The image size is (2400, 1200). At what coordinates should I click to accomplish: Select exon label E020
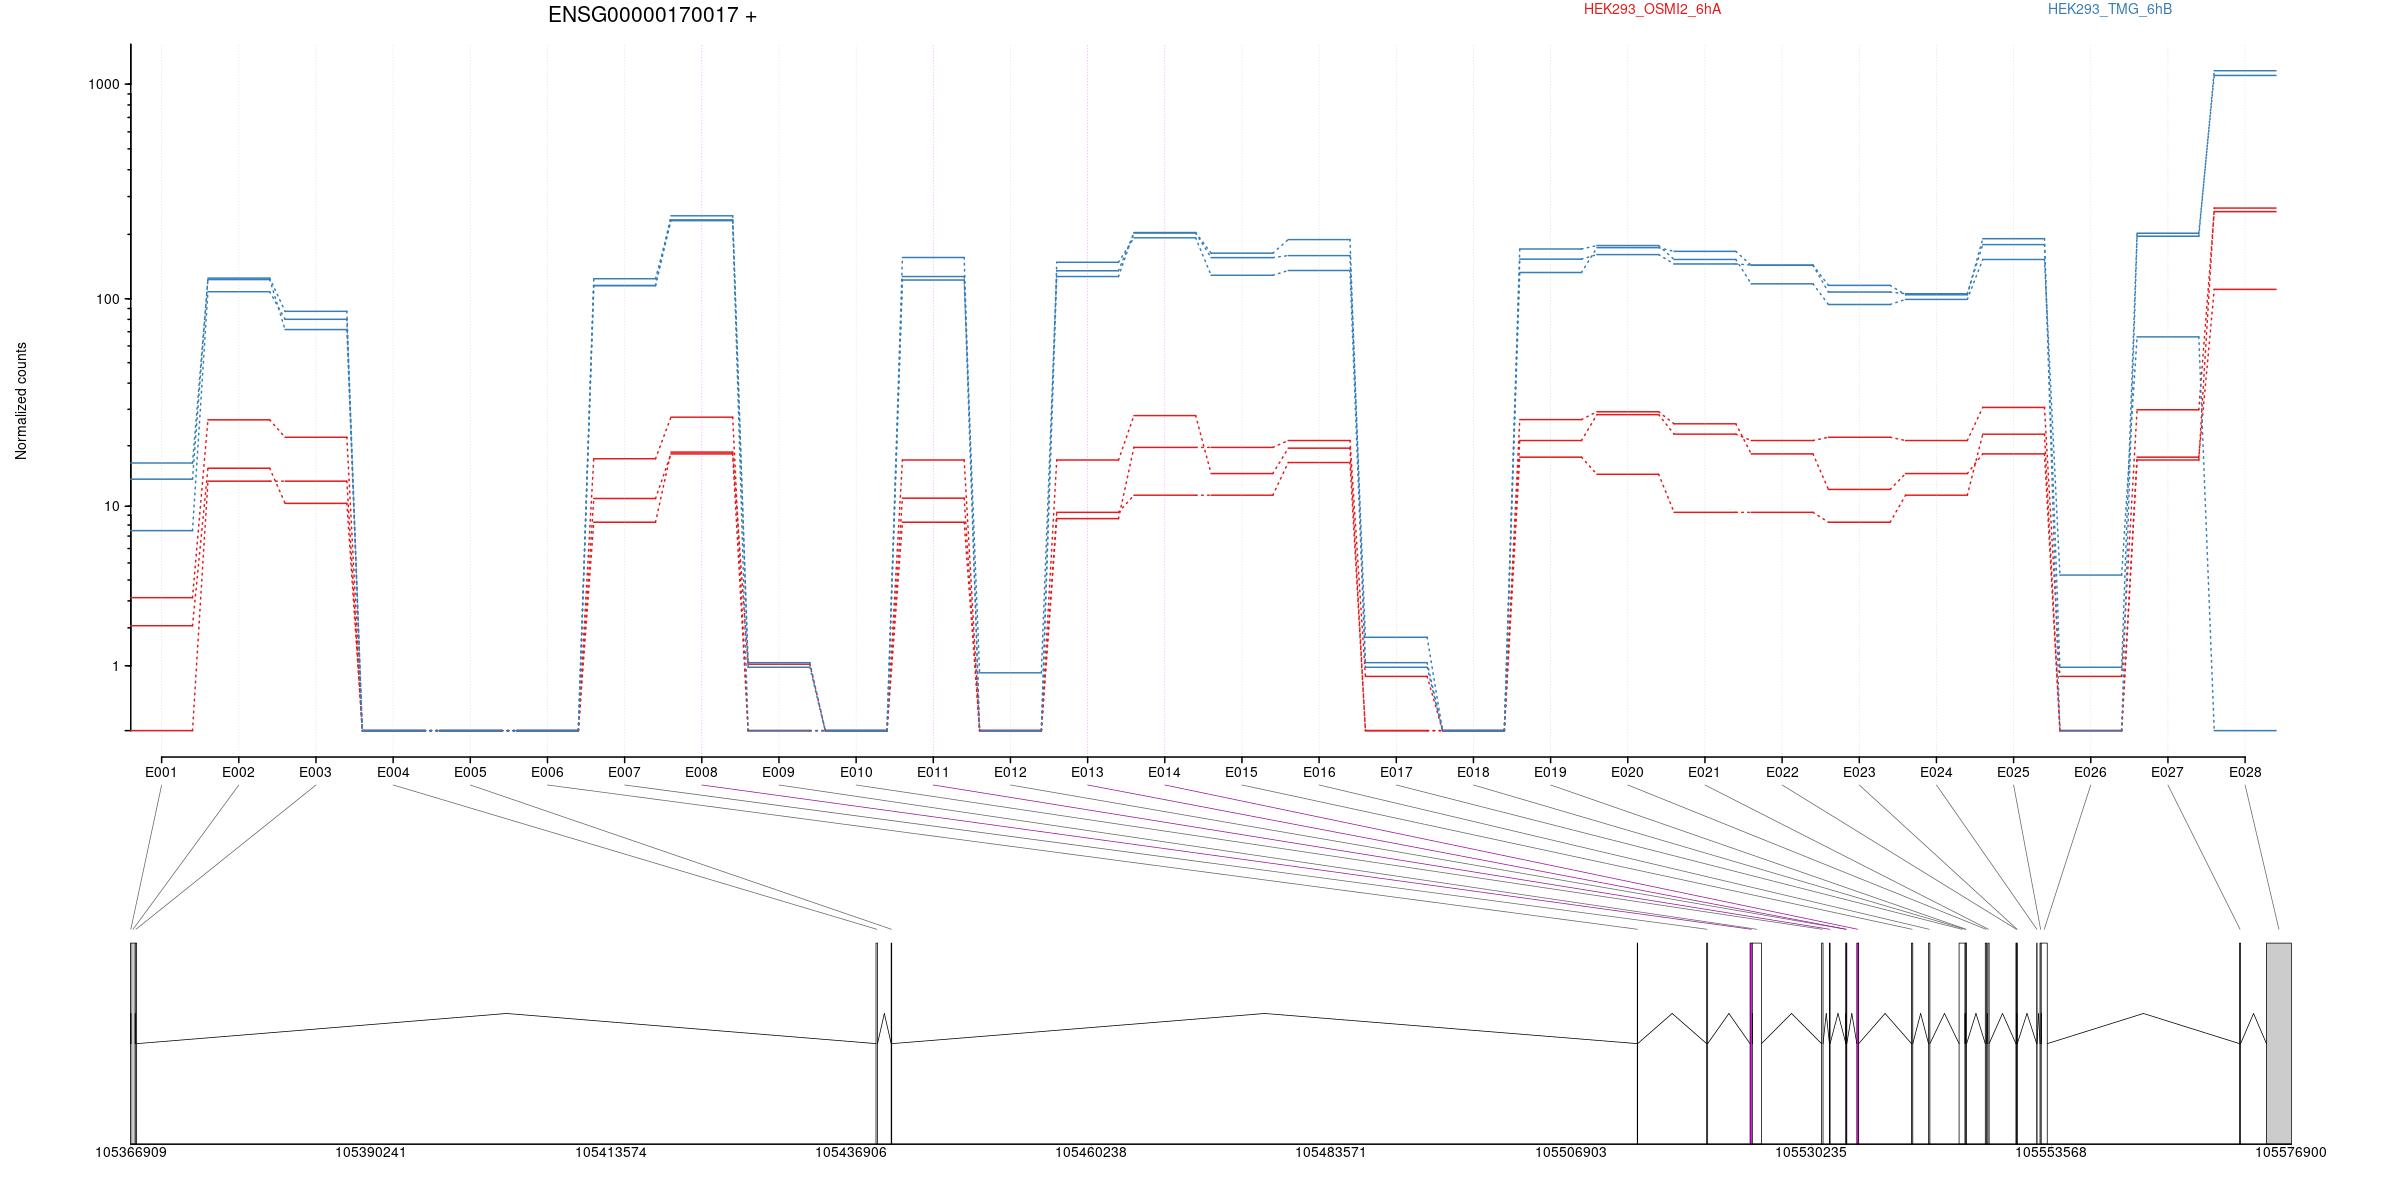pos(1627,772)
